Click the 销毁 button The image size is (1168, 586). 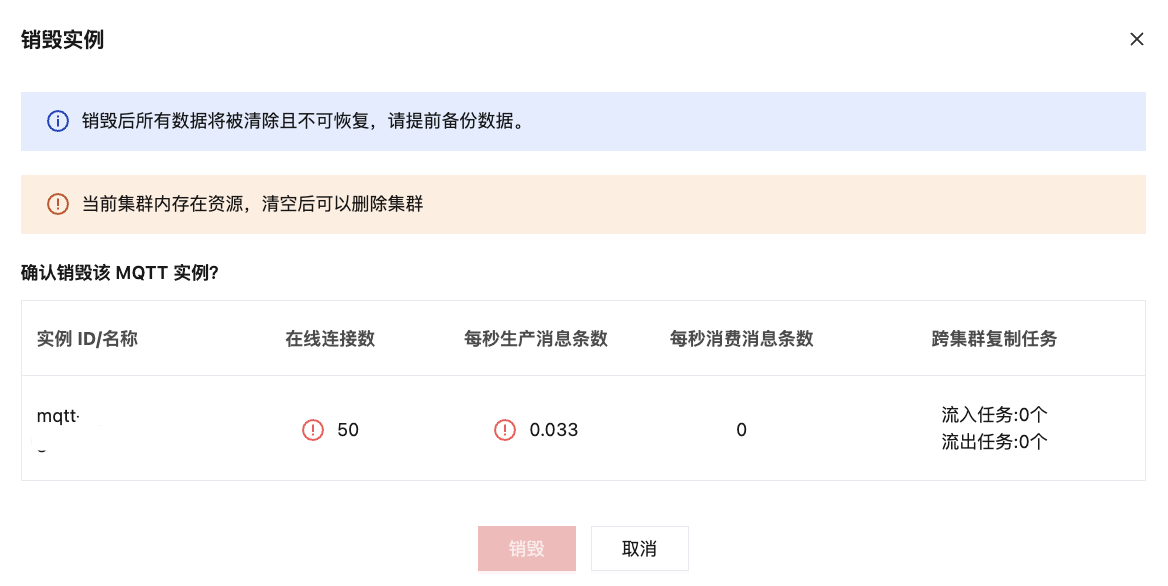[x=526, y=548]
